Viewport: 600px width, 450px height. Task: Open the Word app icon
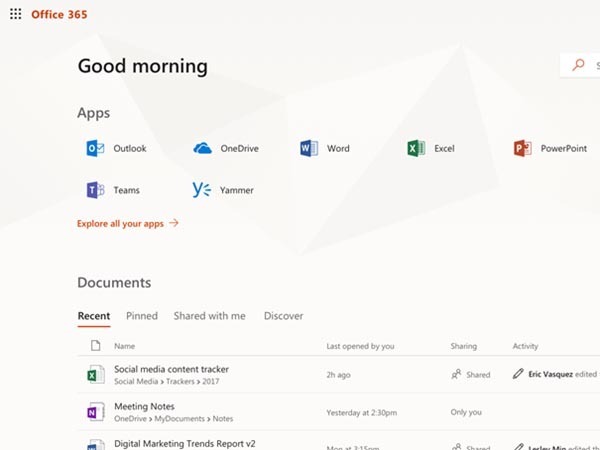tap(309, 148)
